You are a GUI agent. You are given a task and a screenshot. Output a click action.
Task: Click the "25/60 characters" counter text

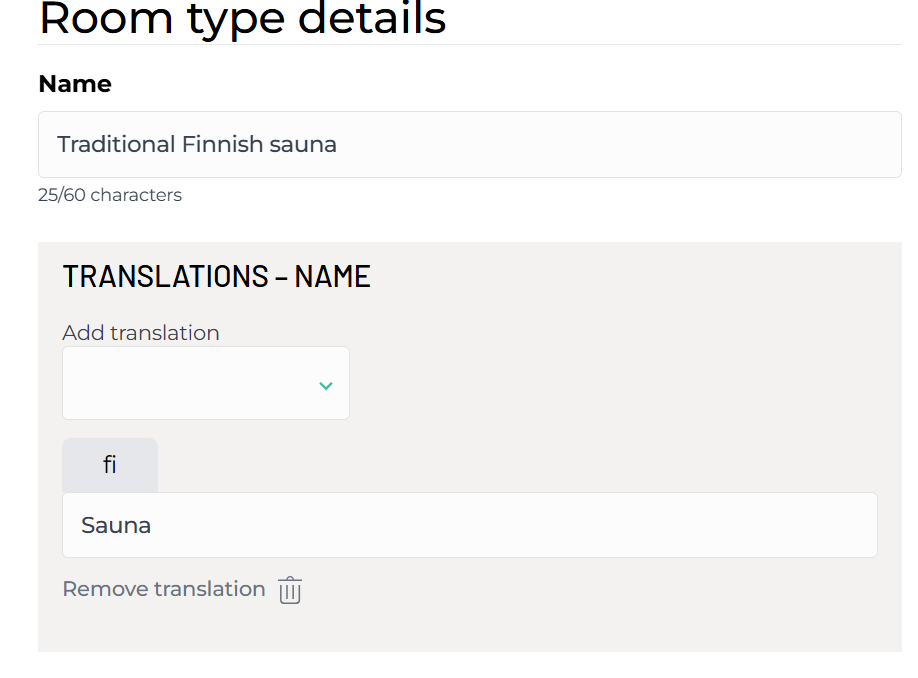110,195
